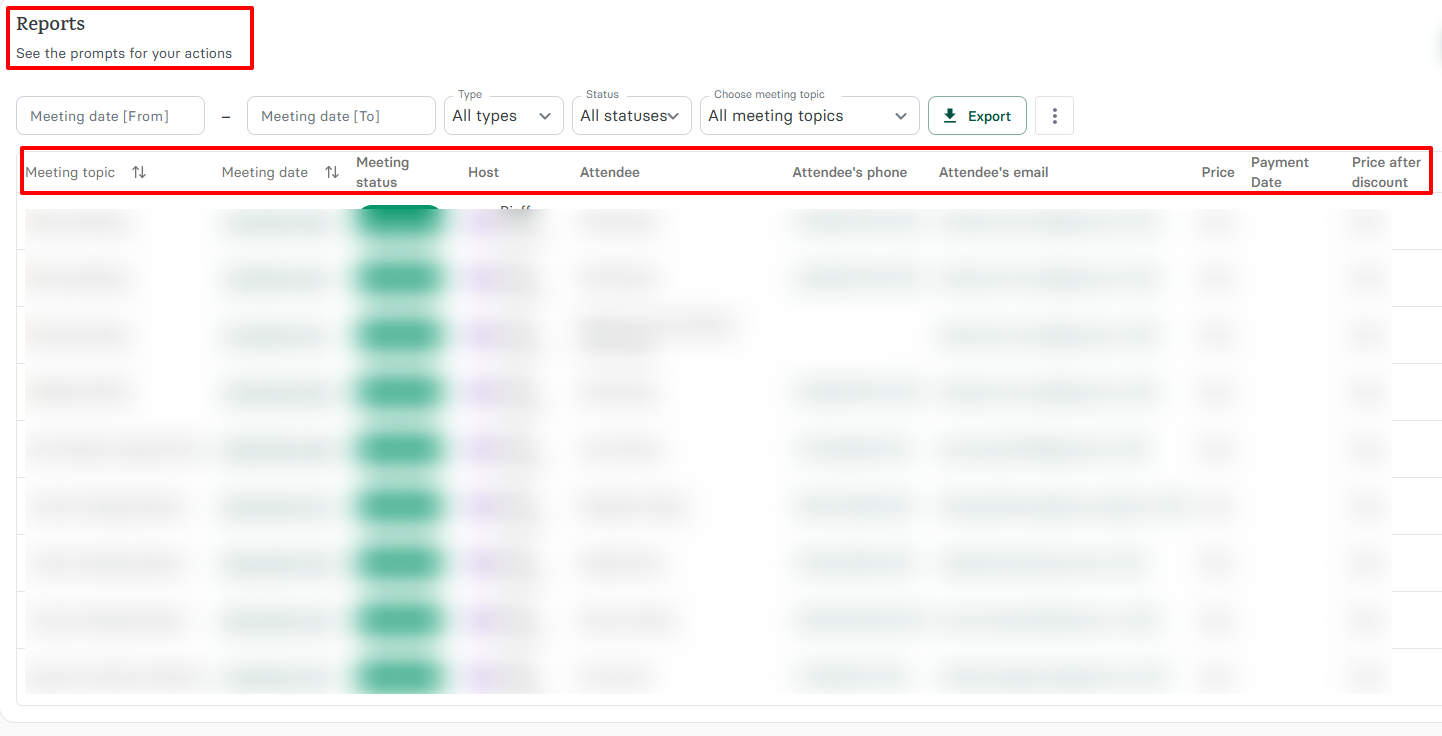The image size is (1442, 736).
Task: Click the sort arrows next to Meeting date
Action: (331, 172)
